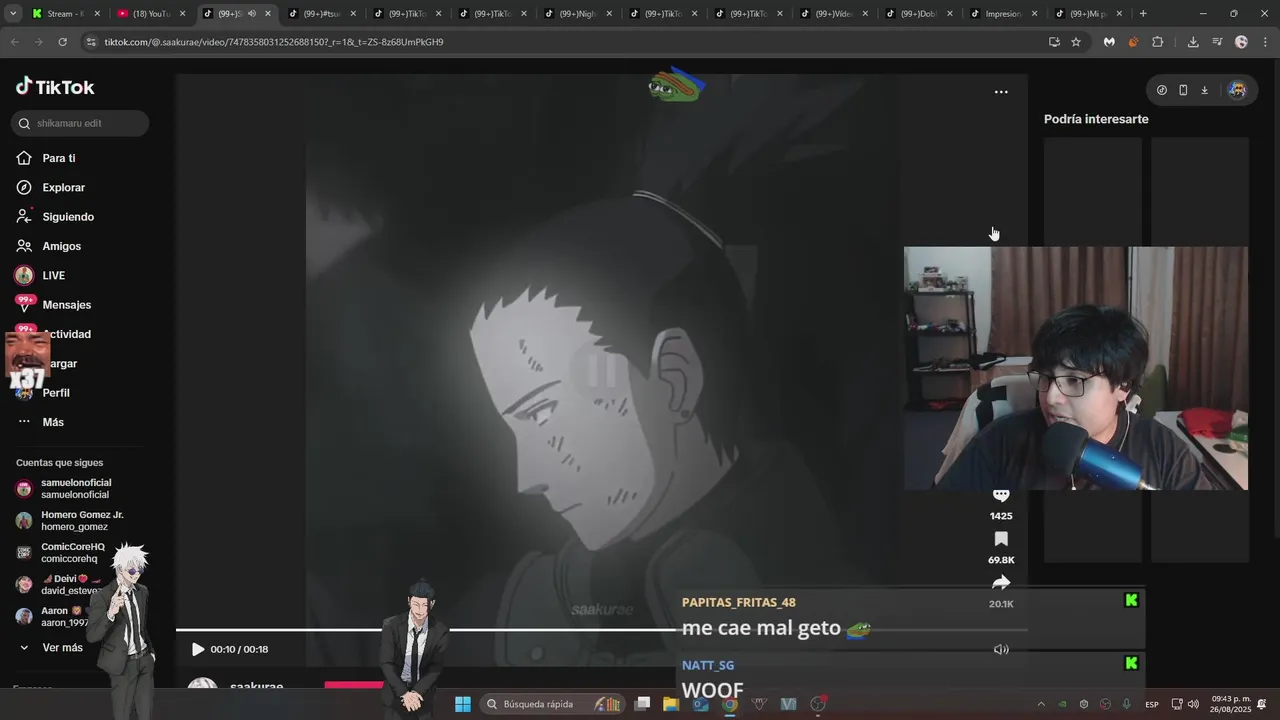This screenshot has width=1280, height=720.
Task: Open Chrome media controls icon
Action: pos(1217,42)
